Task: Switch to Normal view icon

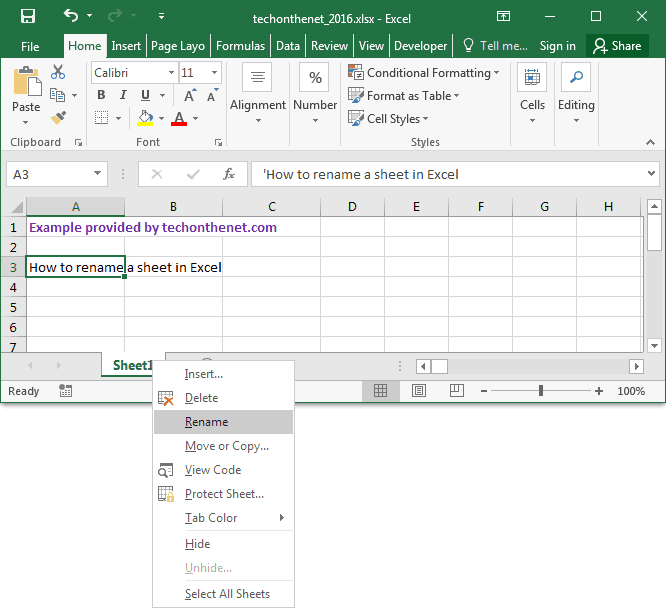Action: pyautogui.click(x=380, y=391)
